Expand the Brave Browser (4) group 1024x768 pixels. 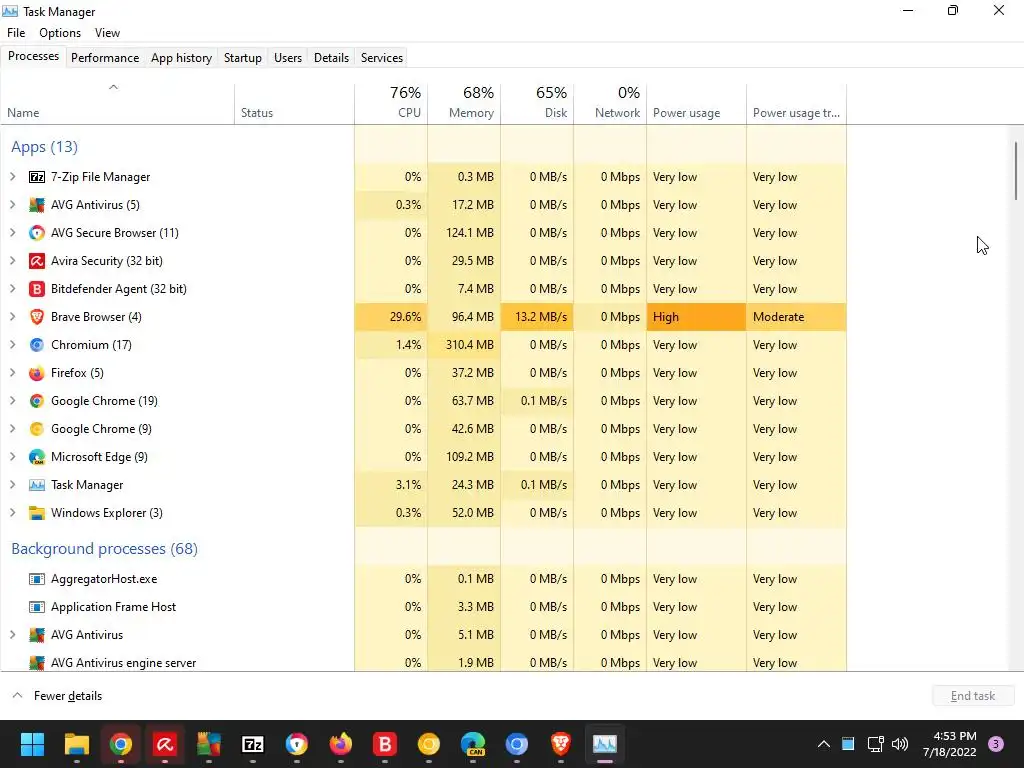point(12,317)
